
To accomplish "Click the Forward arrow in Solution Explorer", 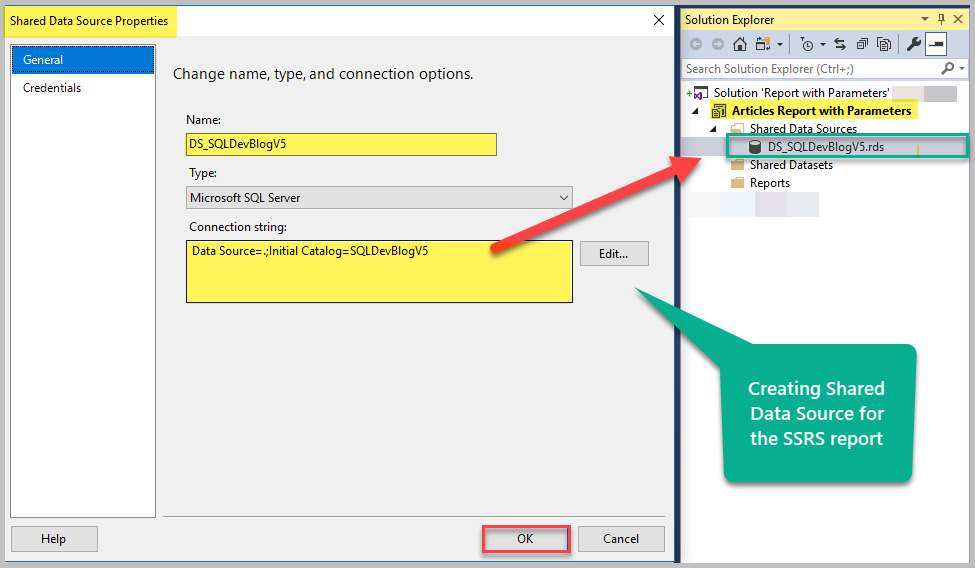I will [718, 44].
